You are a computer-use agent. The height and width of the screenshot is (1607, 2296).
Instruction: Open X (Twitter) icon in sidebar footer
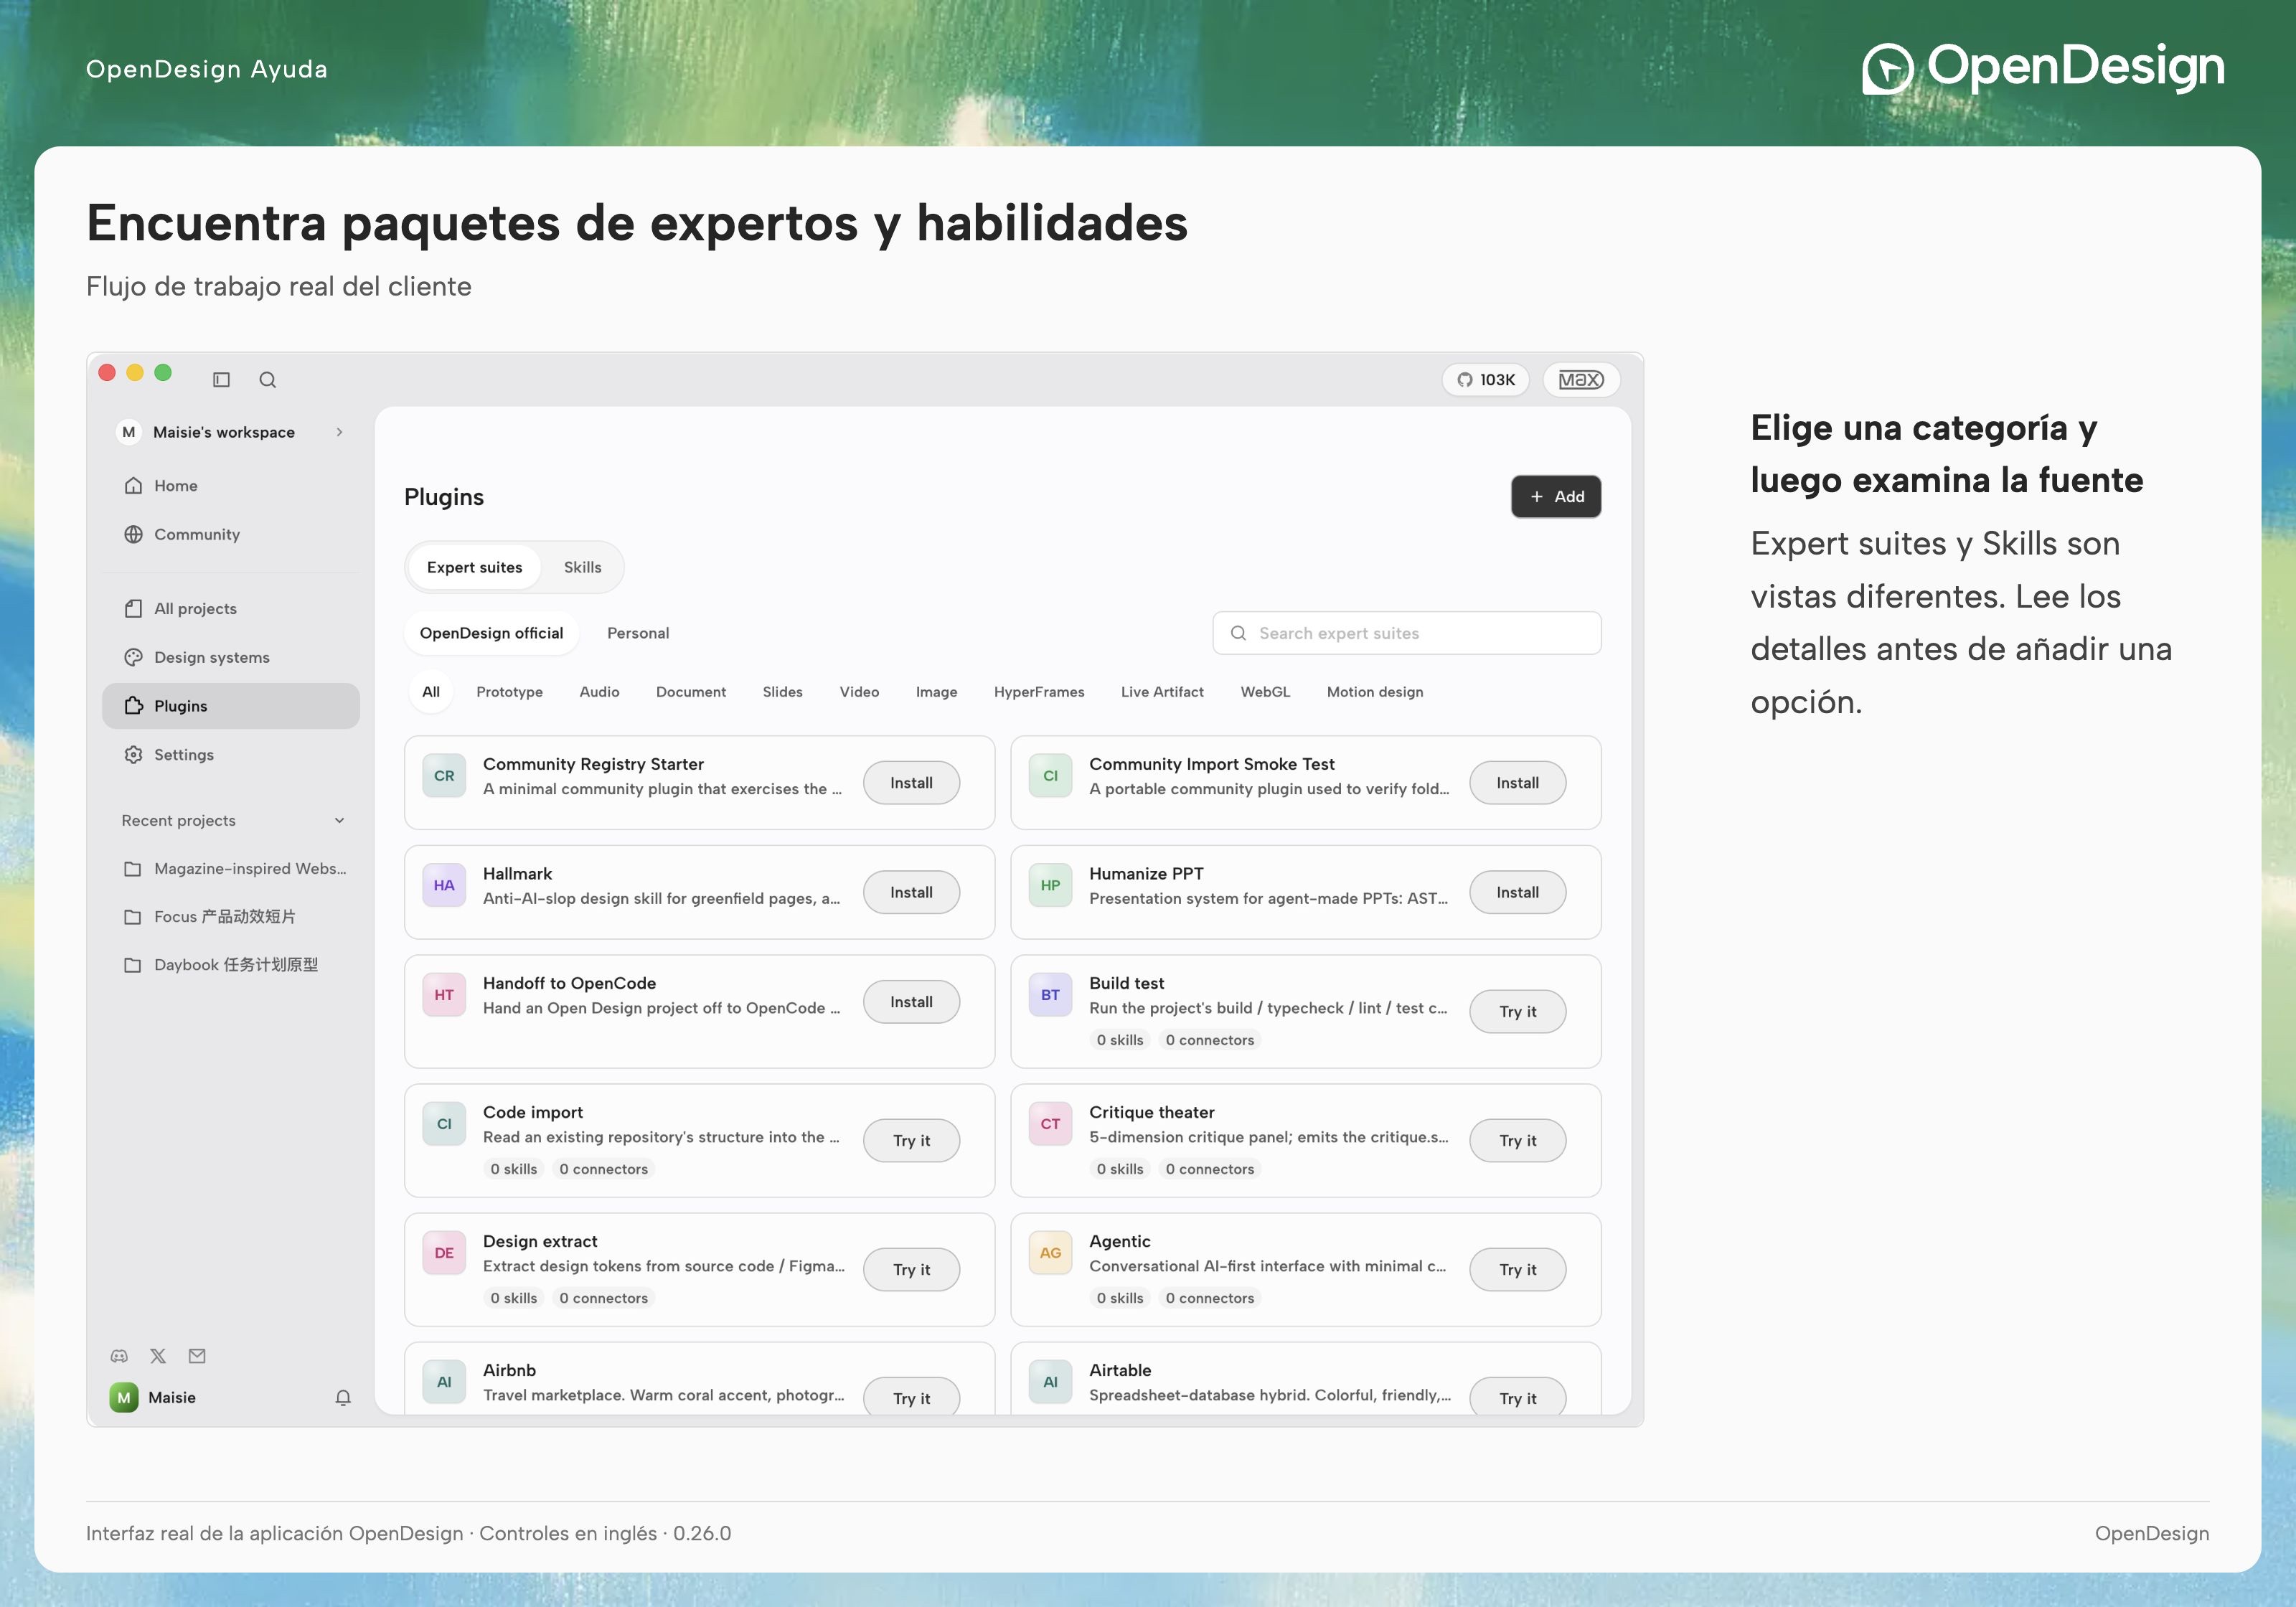click(158, 1356)
